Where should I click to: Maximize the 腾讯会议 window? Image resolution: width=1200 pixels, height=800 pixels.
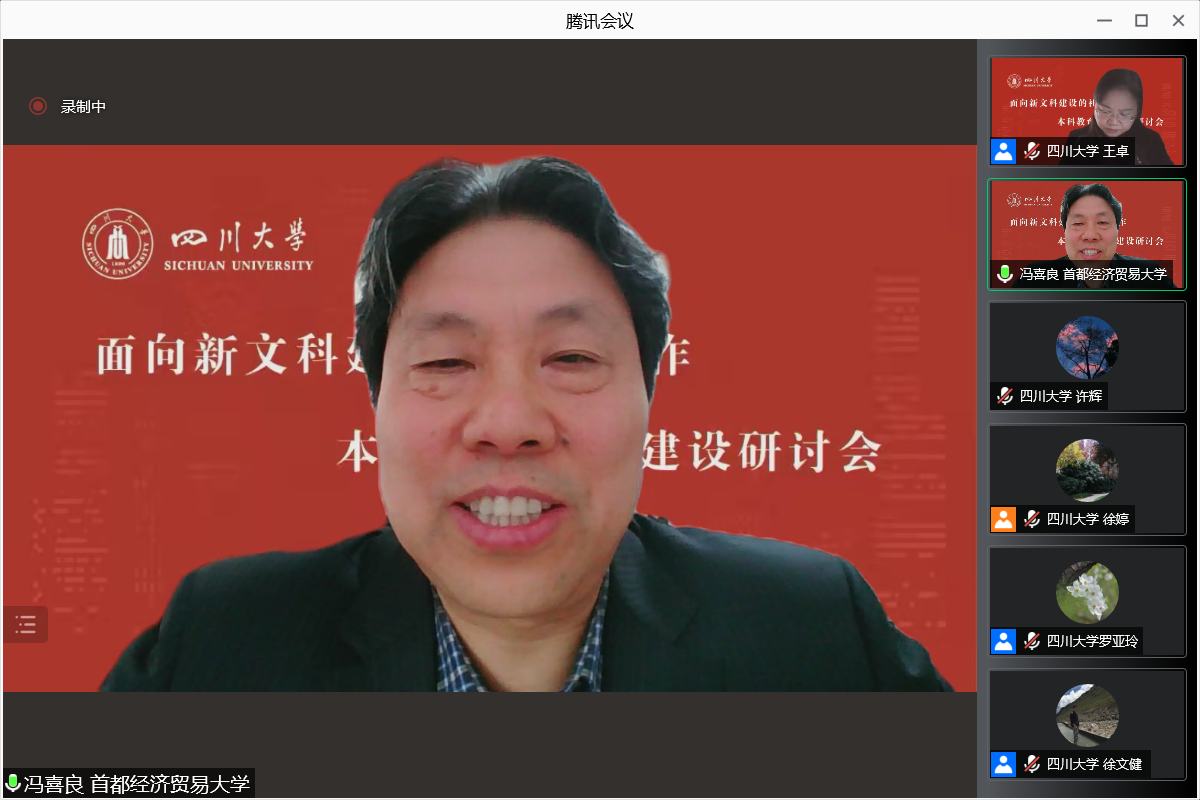(x=1141, y=20)
